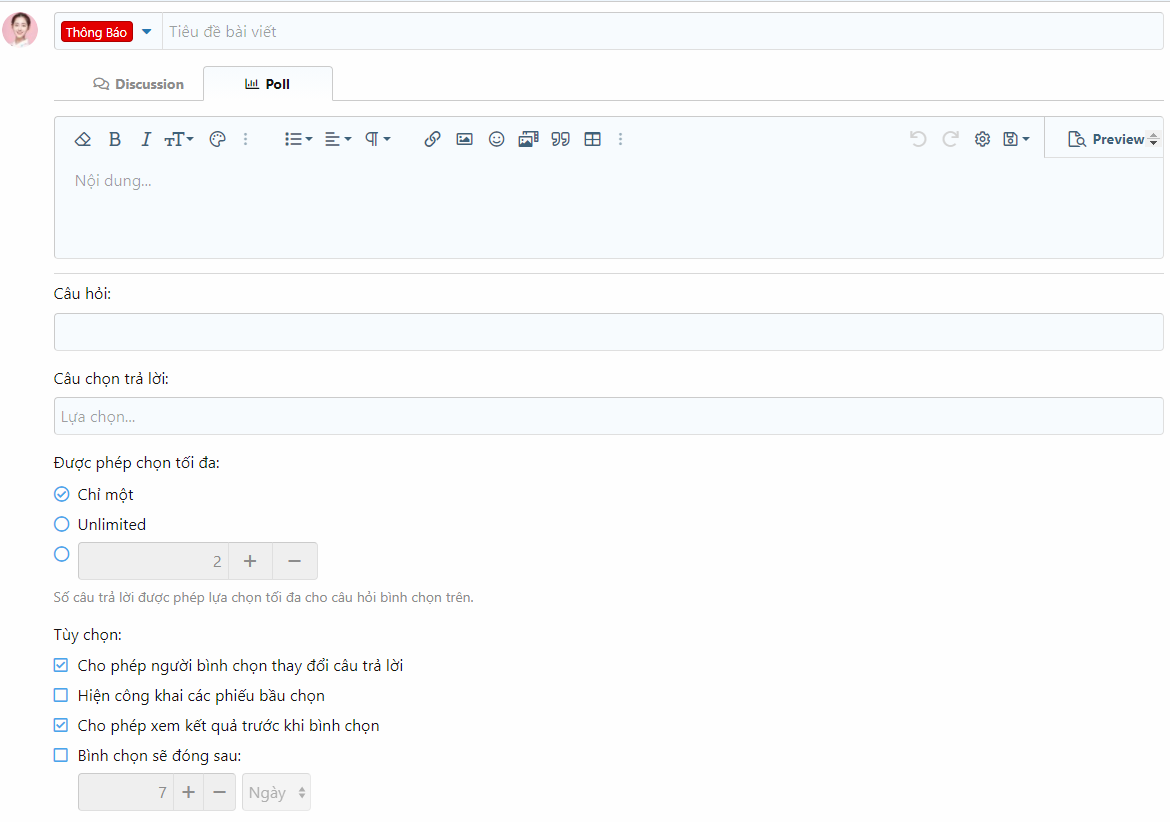Screen dimensions: 1170x822
Task: Switch to the Discussion tab
Action: tap(139, 84)
